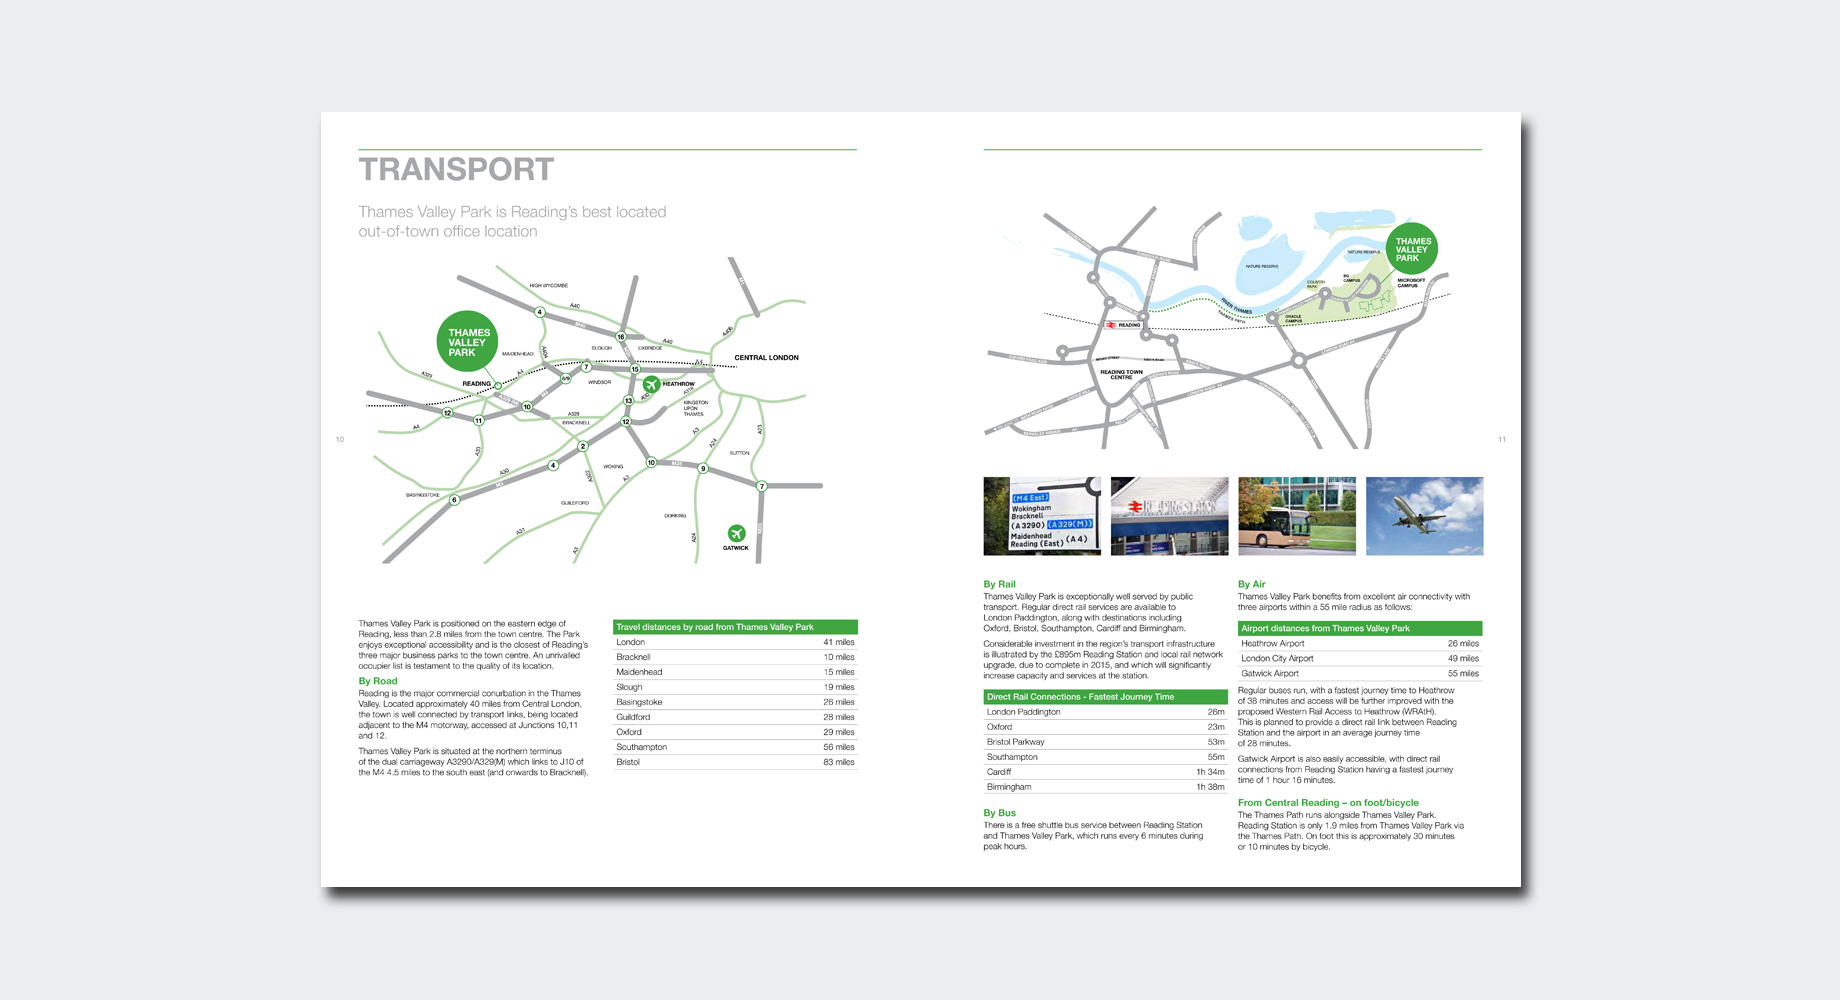The image size is (1840, 1000).
Task: Click the "Travel distances by road from Thames Valley Park" header
Action: [x=735, y=627]
